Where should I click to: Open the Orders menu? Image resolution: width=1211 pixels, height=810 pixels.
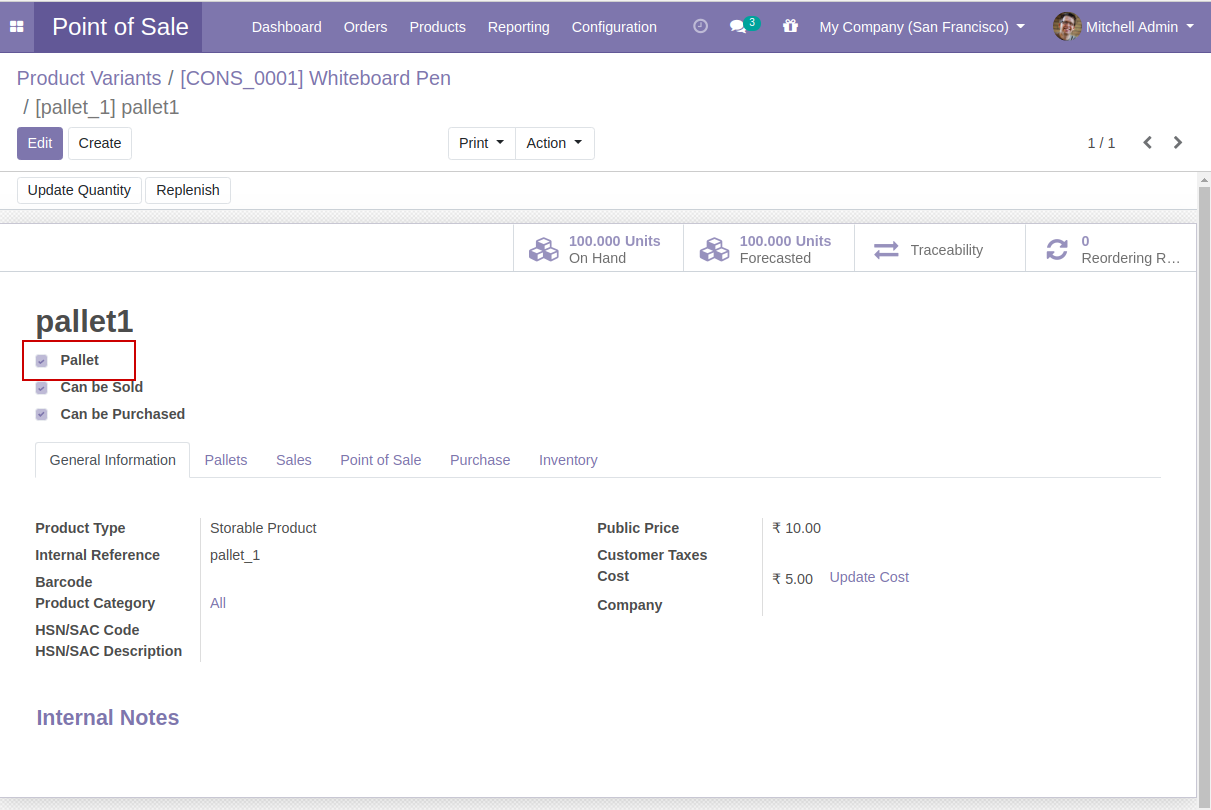(x=365, y=27)
